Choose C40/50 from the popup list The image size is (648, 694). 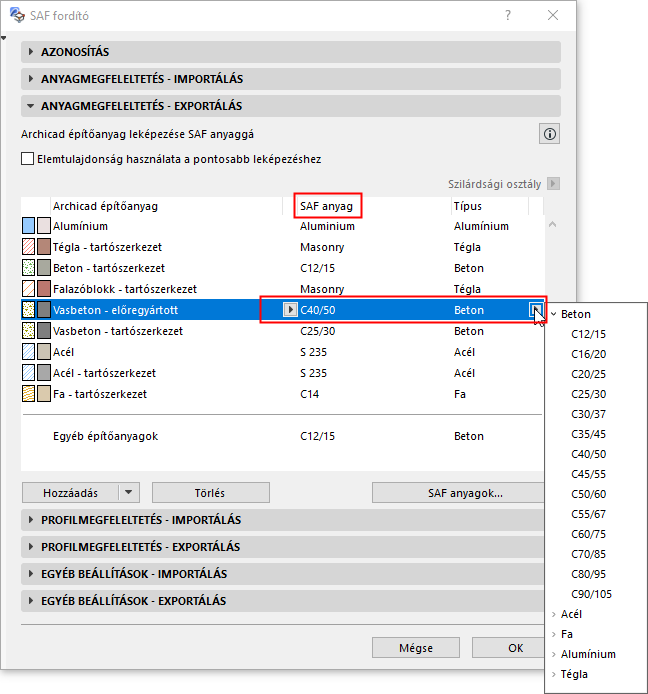(x=588, y=454)
